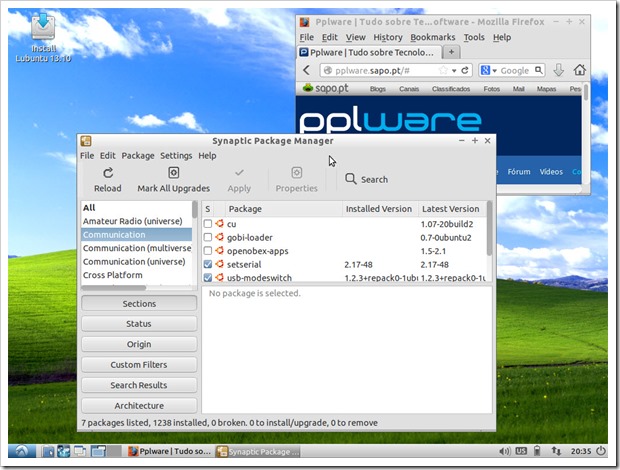This screenshot has width=620, height=470.
Task: Click the Firefox reload page icon
Action: pyautogui.click(x=465, y=70)
